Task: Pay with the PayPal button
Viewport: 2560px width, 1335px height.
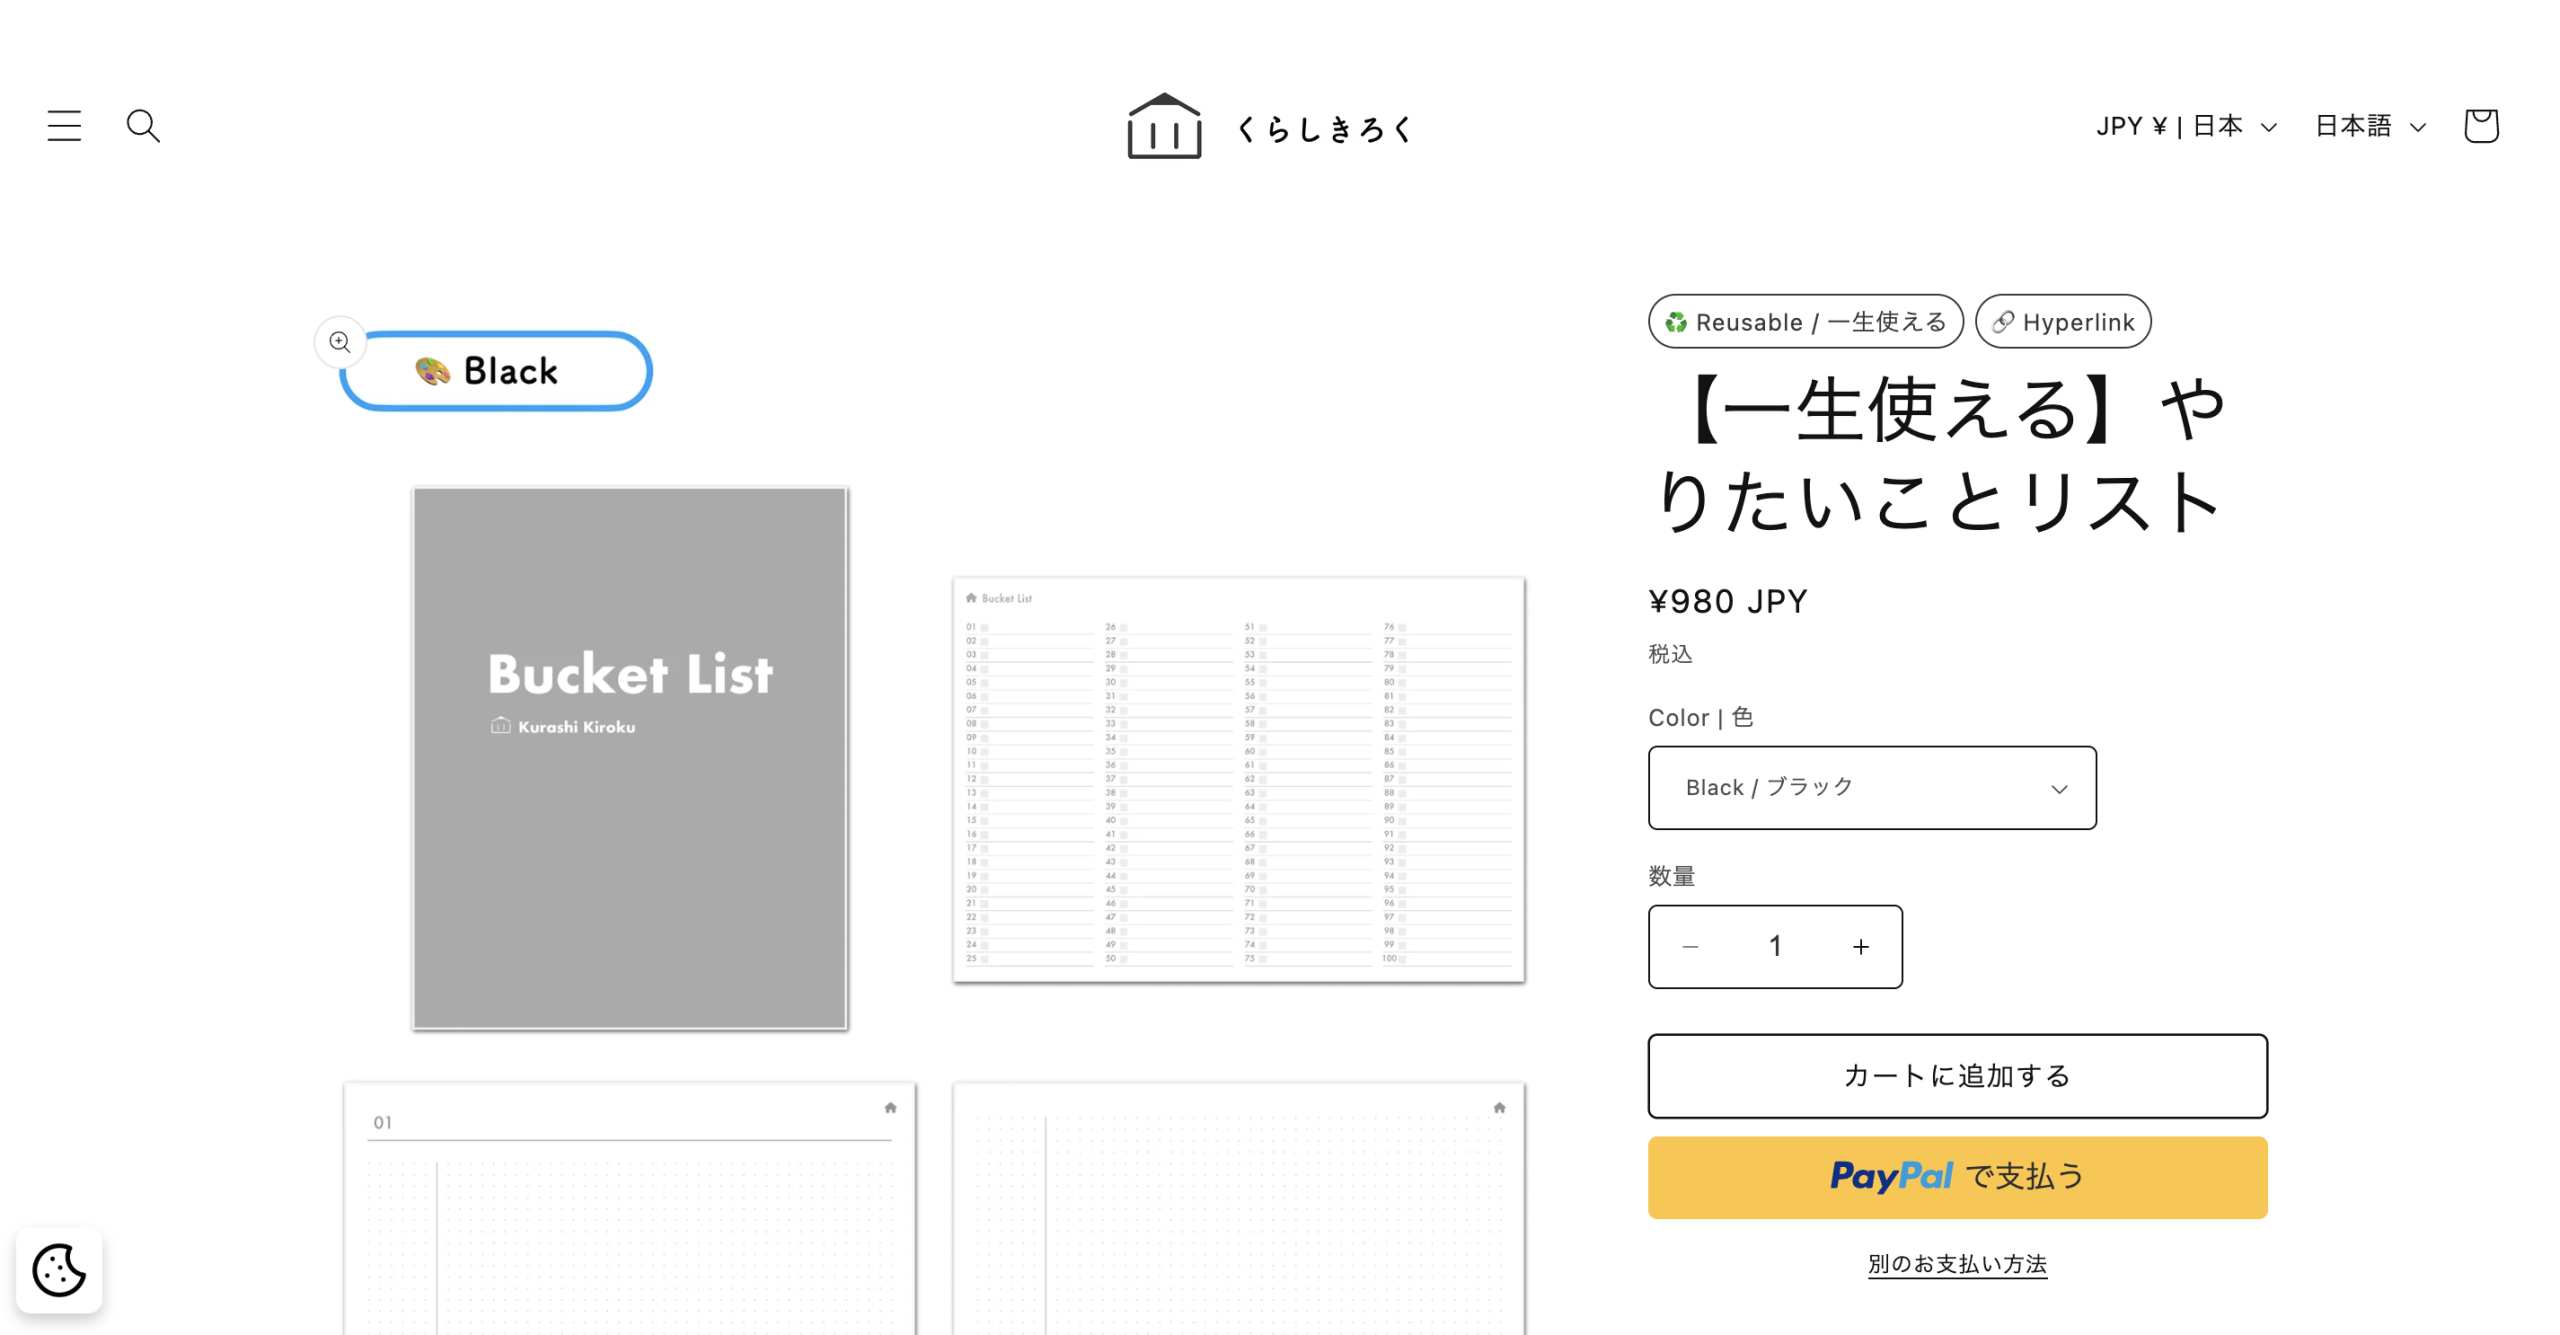Action: point(1957,1177)
